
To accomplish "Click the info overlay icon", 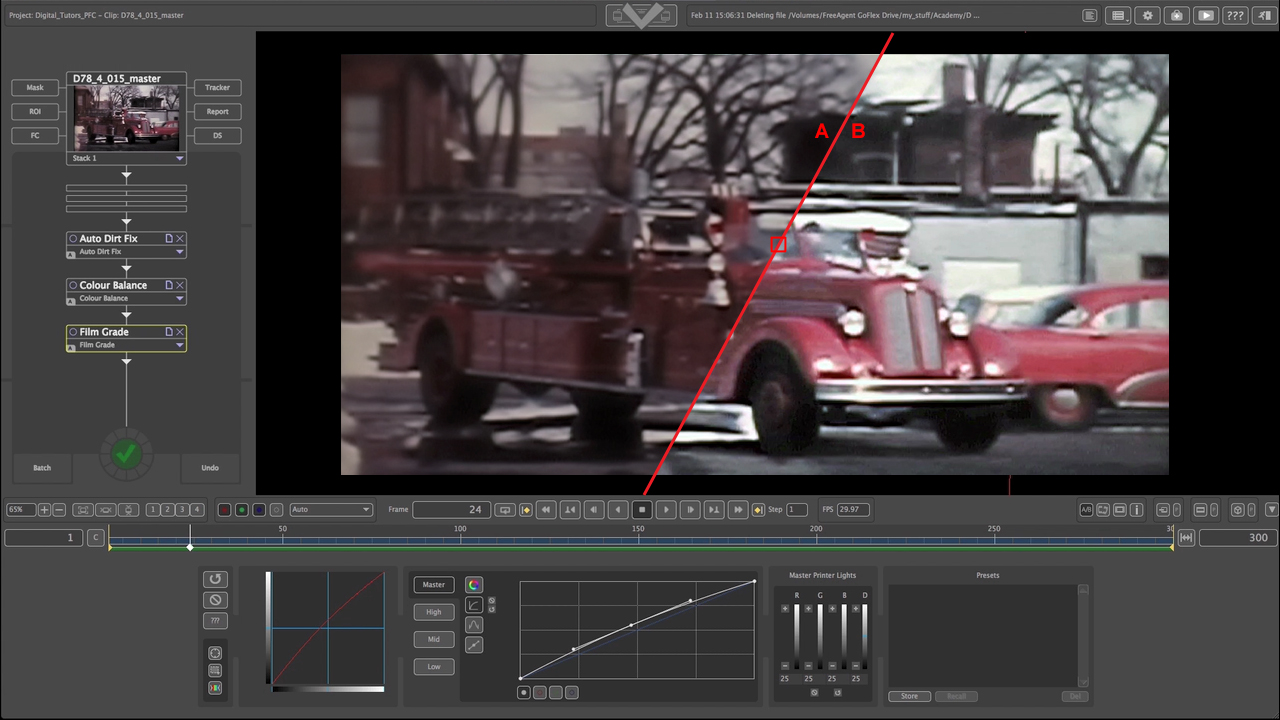I will tap(1137, 510).
